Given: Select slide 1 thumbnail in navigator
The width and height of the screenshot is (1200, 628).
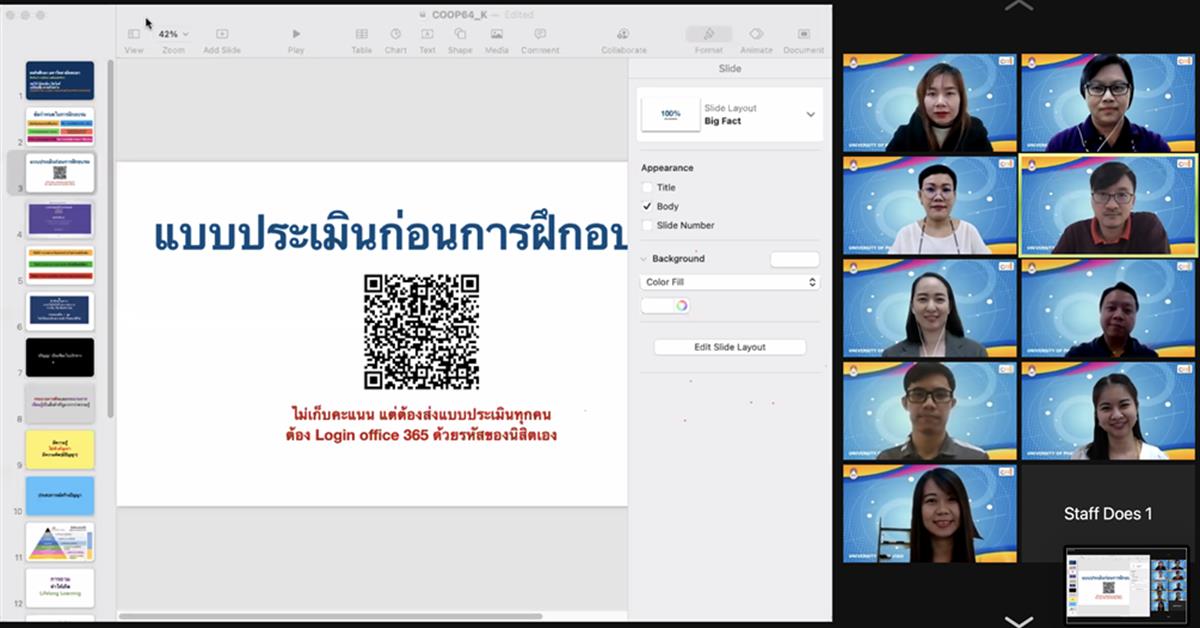Looking at the screenshot, I should click(x=60, y=80).
